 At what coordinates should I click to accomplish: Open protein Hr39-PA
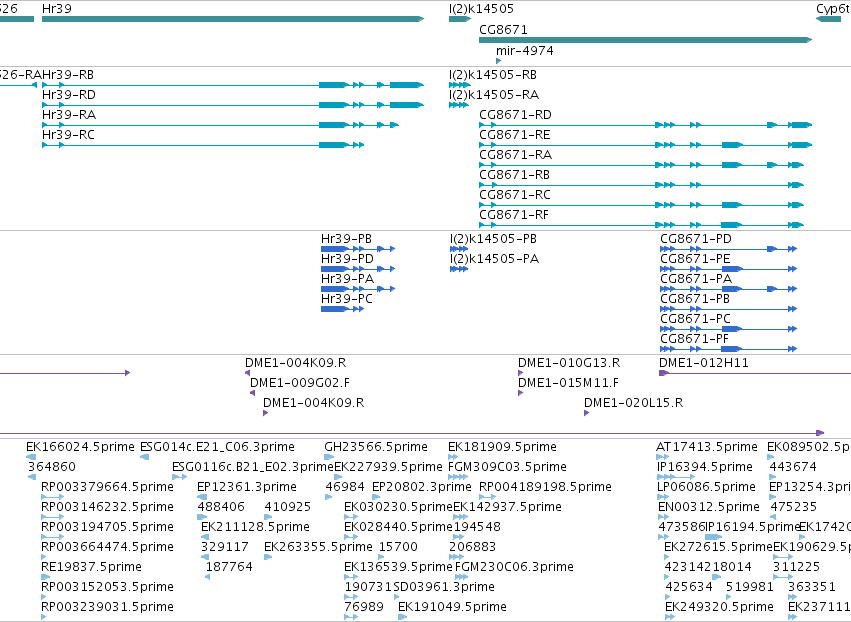click(x=347, y=280)
